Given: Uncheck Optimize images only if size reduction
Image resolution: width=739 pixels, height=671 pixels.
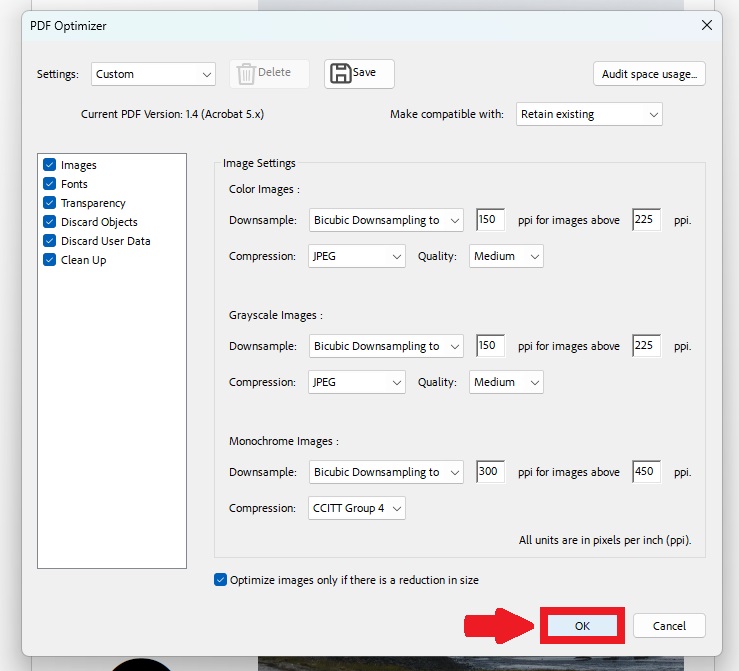Looking at the screenshot, I should (220, 580).
